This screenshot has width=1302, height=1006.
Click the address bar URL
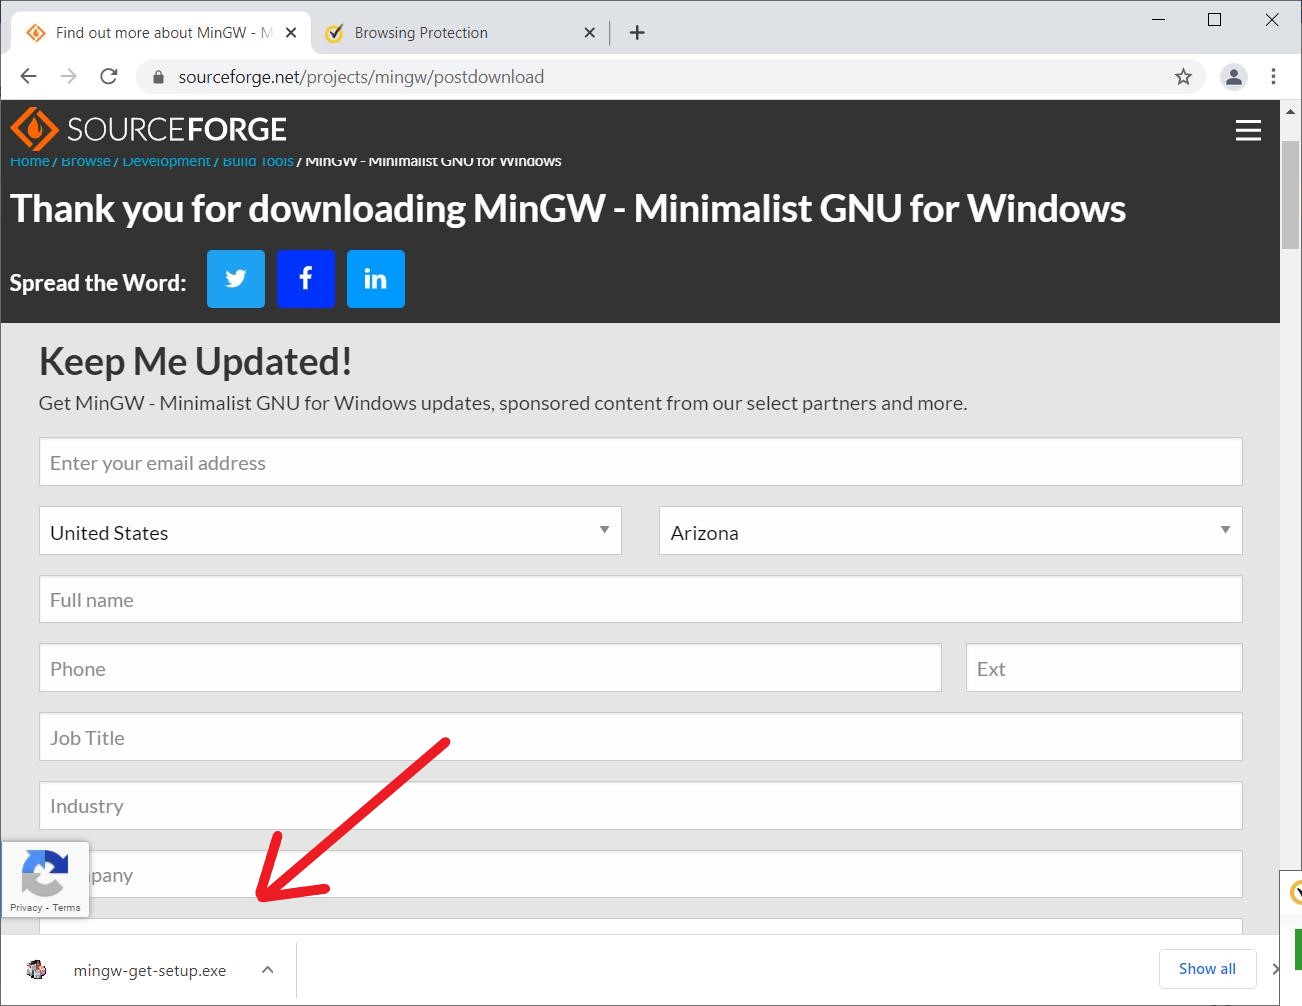pos(361,77)
